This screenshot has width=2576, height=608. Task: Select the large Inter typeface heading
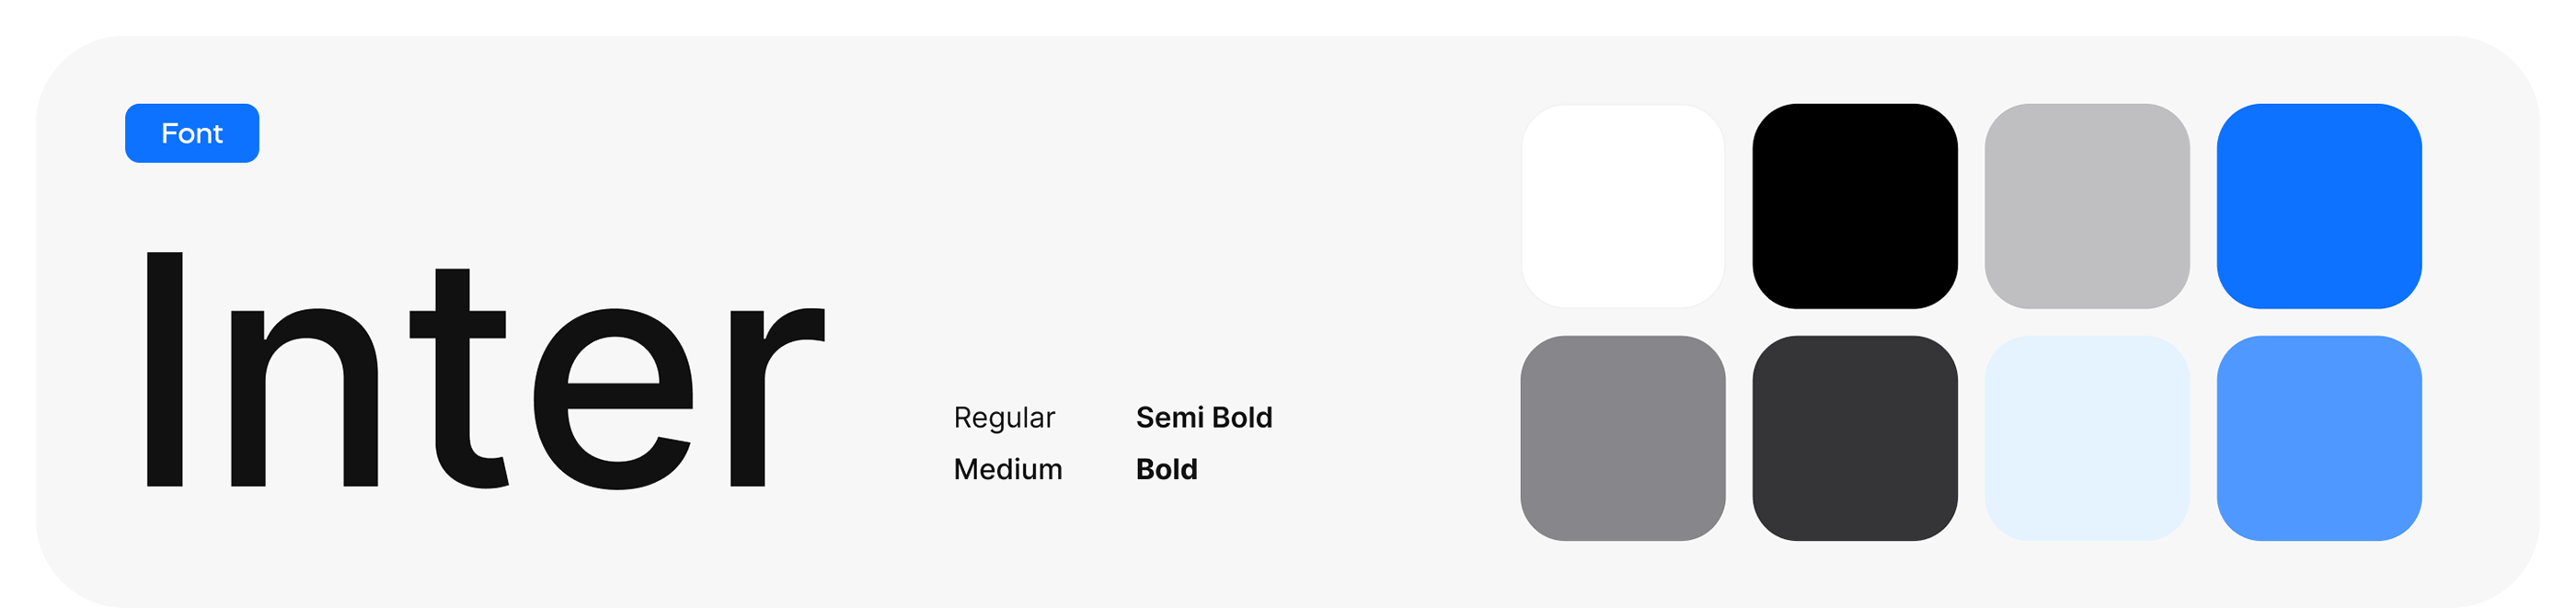coord(485,370)
